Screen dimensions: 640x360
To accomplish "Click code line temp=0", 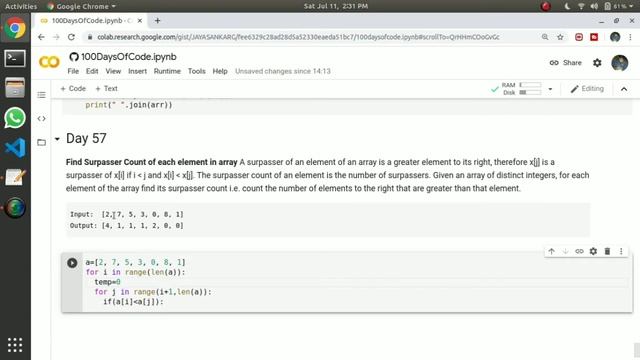I will [x=107, y=282].
